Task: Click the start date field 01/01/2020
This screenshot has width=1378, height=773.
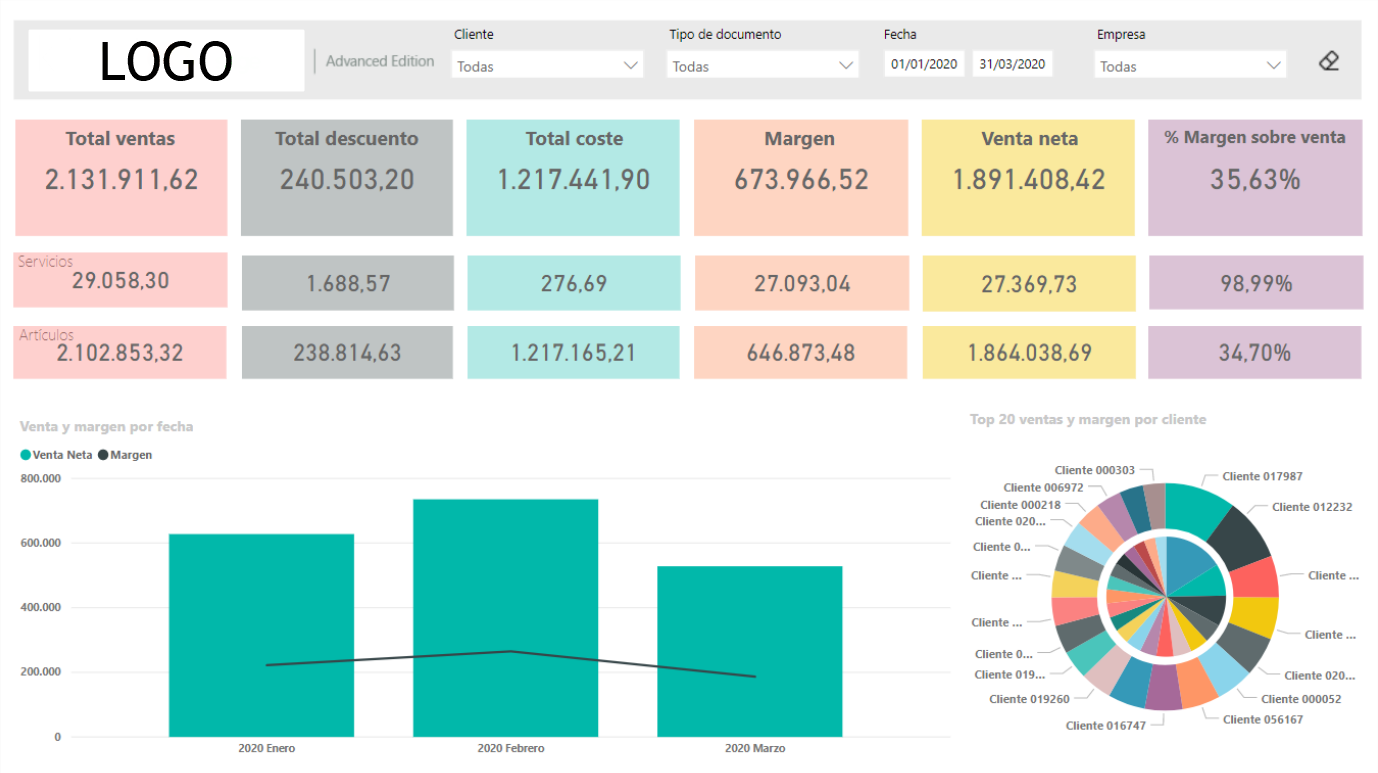Action: click(x=924, y=64)
